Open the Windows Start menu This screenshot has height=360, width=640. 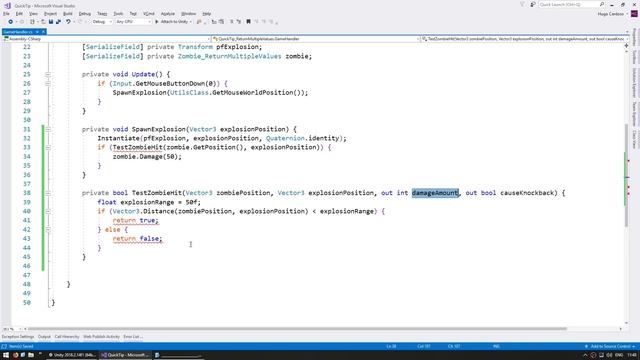click(x=6, y=355)
